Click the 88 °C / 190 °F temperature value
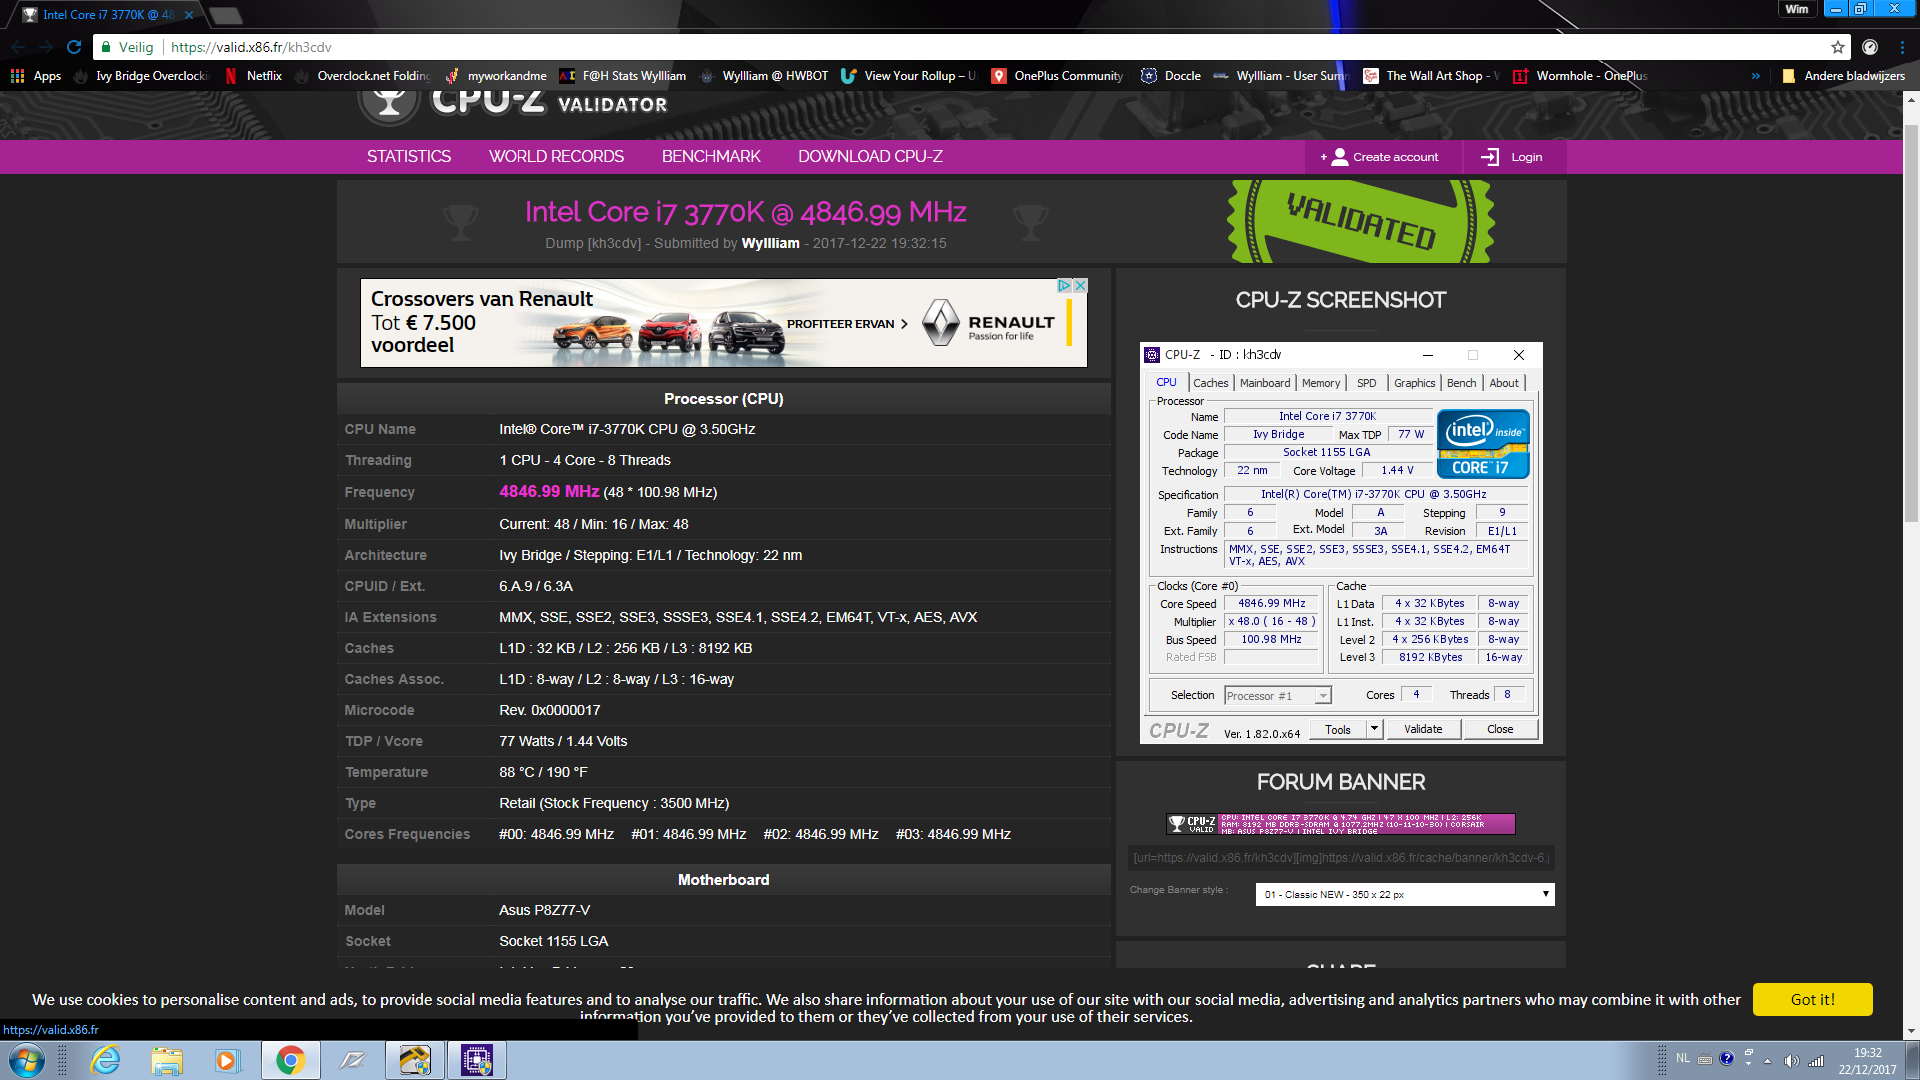This screenshot has width=1920, height=1080. tap(544, 772)
